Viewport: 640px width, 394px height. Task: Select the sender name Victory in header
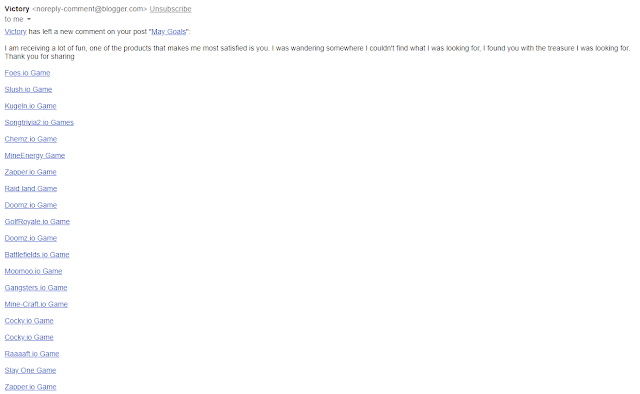(x=17, y=9)
